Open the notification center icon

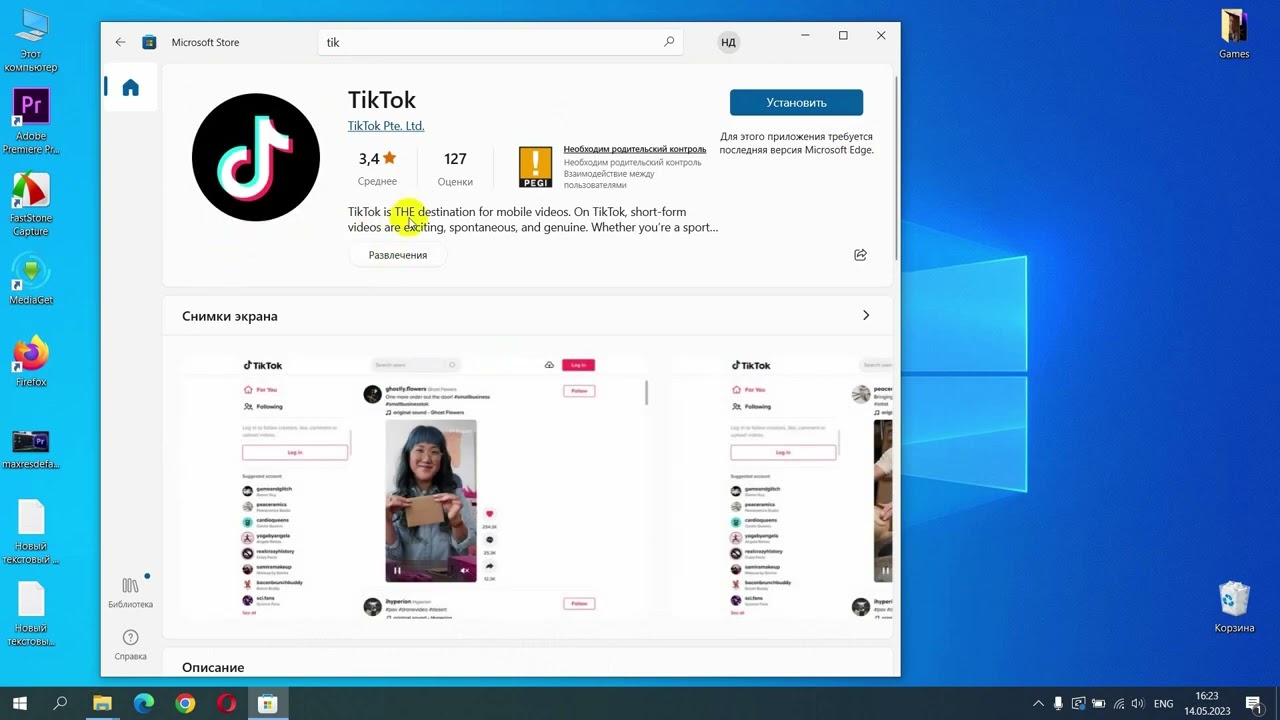1254,704
